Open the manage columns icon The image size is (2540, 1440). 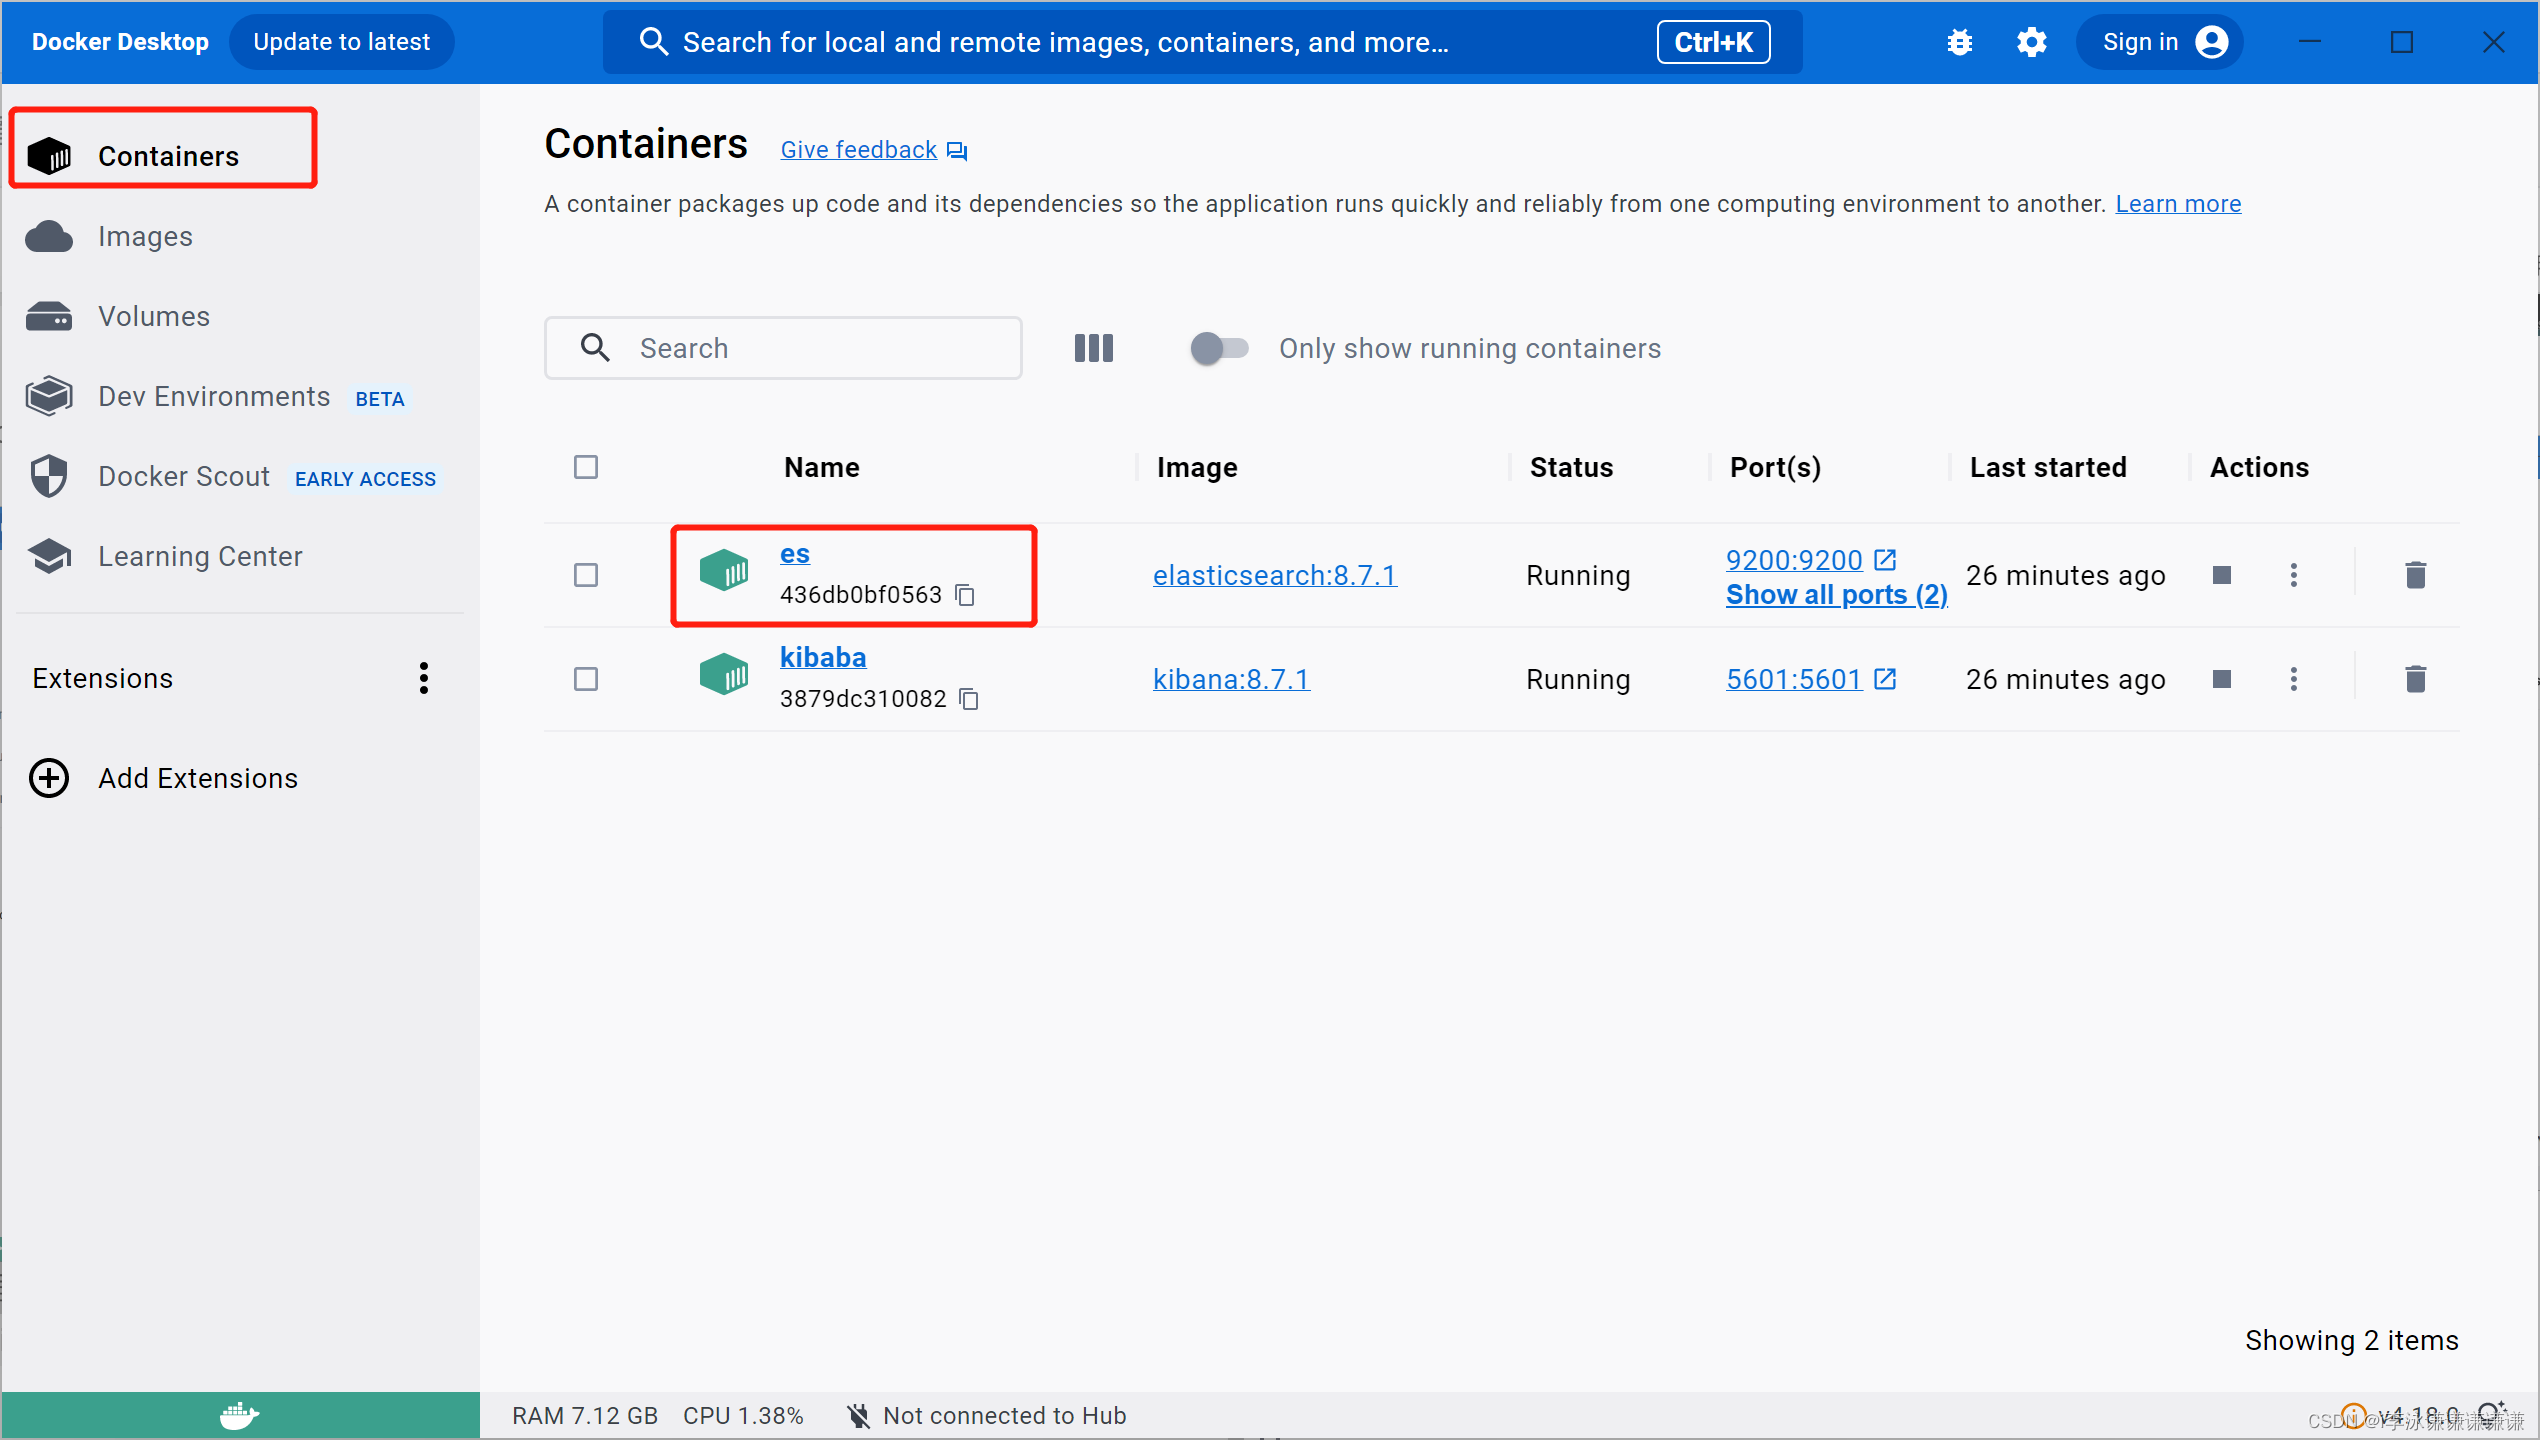coord(1093,348)
